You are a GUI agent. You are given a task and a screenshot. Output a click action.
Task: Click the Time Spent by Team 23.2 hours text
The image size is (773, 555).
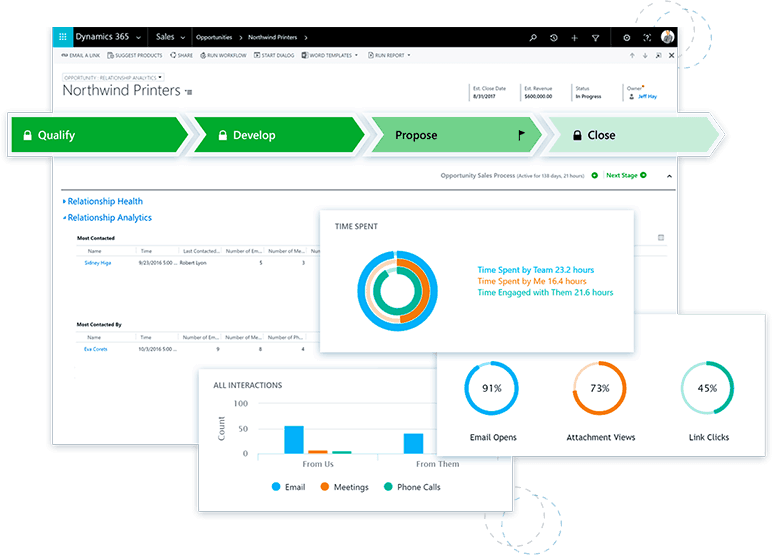[535, 270]
